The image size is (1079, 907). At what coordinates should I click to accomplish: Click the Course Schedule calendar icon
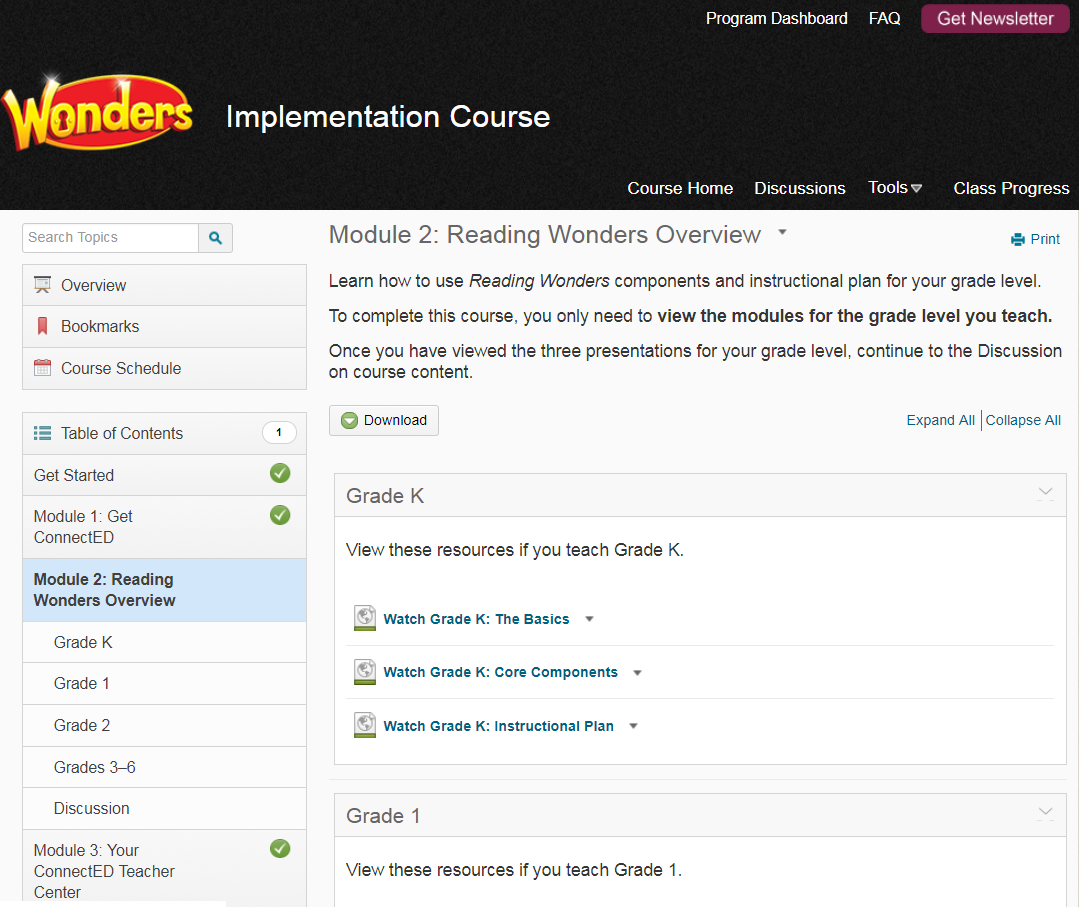pos(42,368)
